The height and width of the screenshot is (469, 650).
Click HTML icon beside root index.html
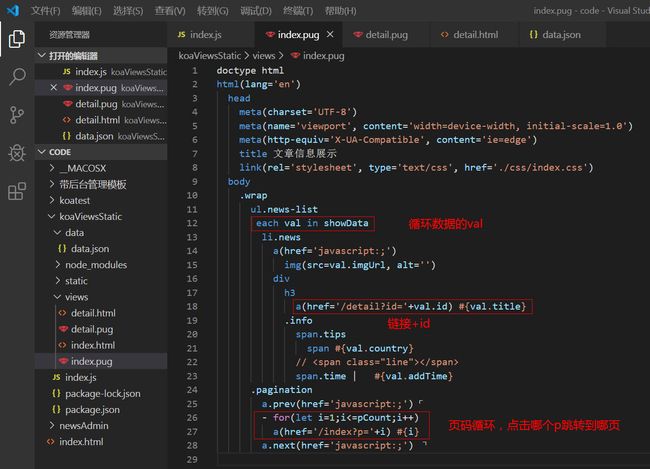click(51, 442)
